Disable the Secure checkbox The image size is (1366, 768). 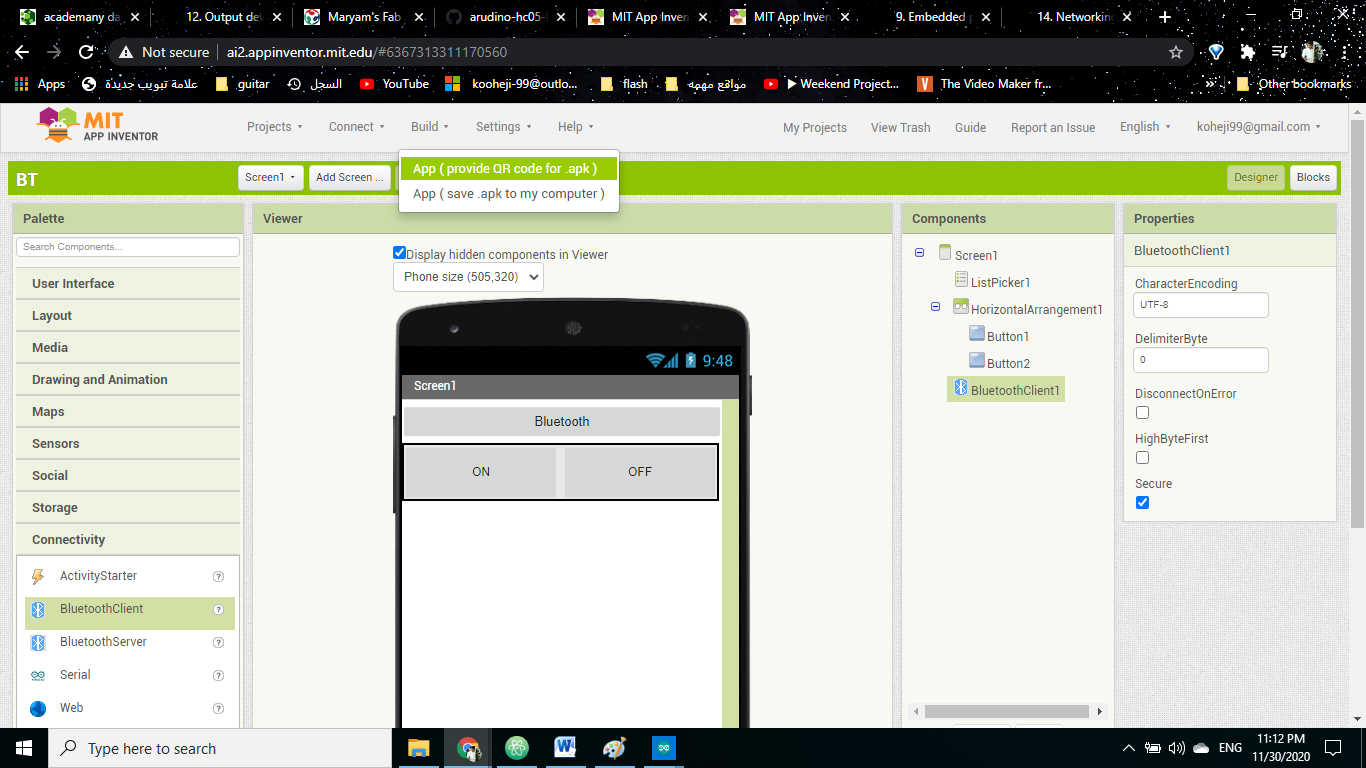coord(1142,502)
